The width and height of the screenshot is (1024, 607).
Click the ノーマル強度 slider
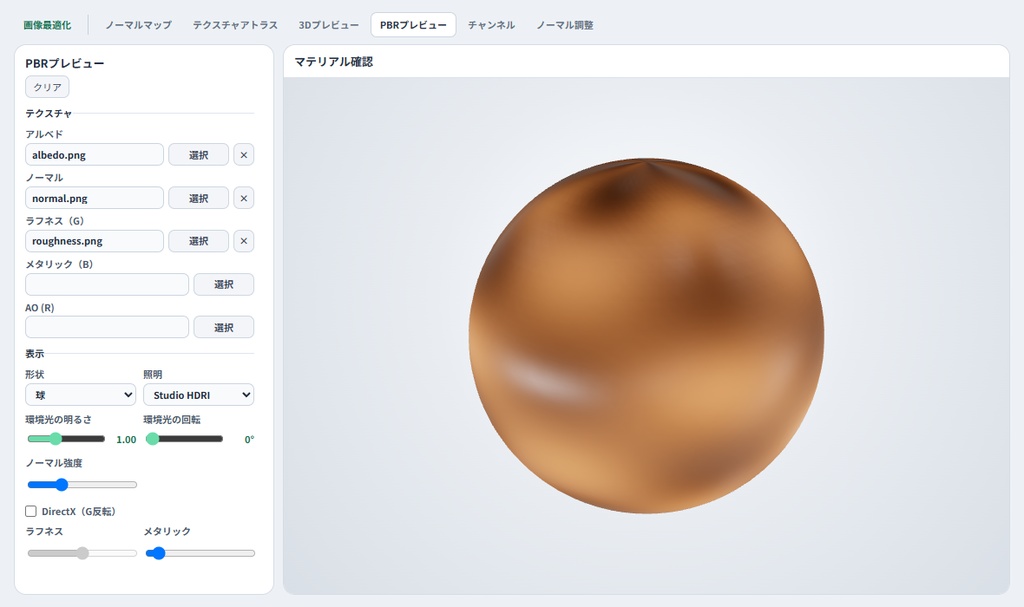[82, 485]
